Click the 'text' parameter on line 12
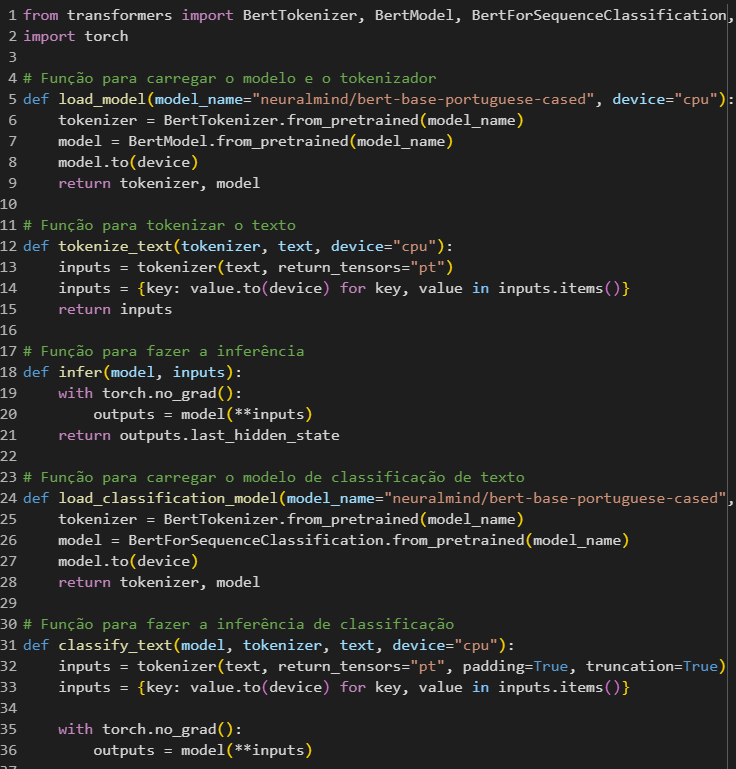 [295, 247]
